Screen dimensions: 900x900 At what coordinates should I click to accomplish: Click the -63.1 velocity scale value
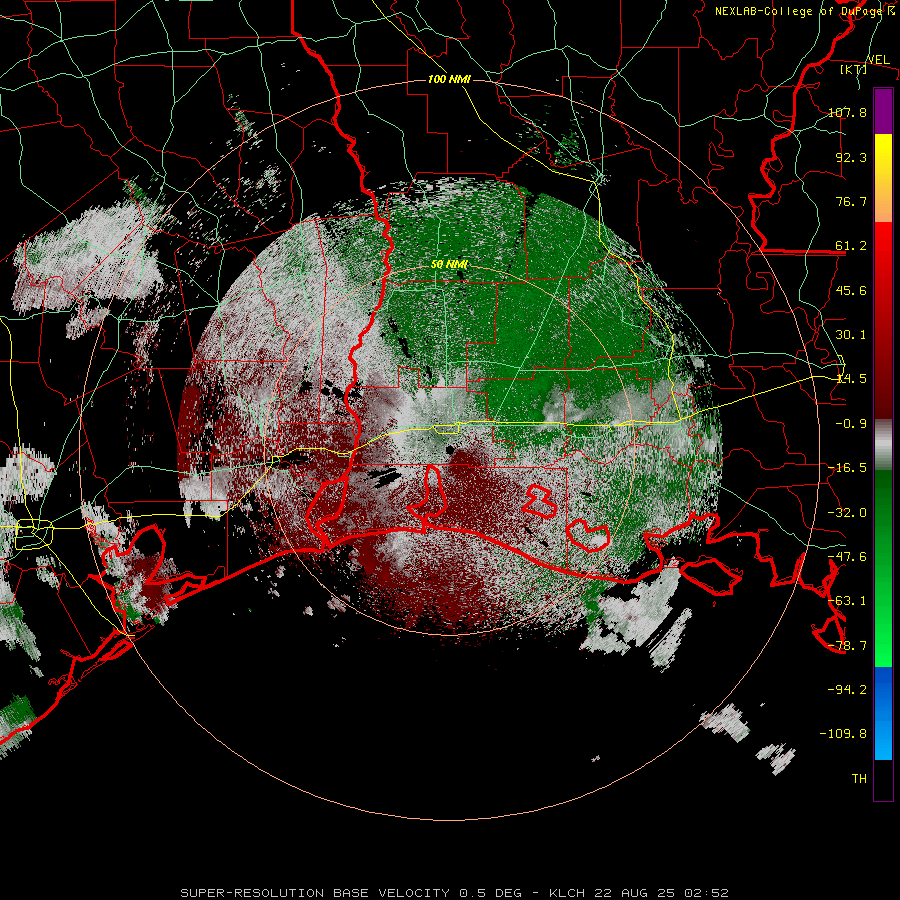[x=847, y=601]
